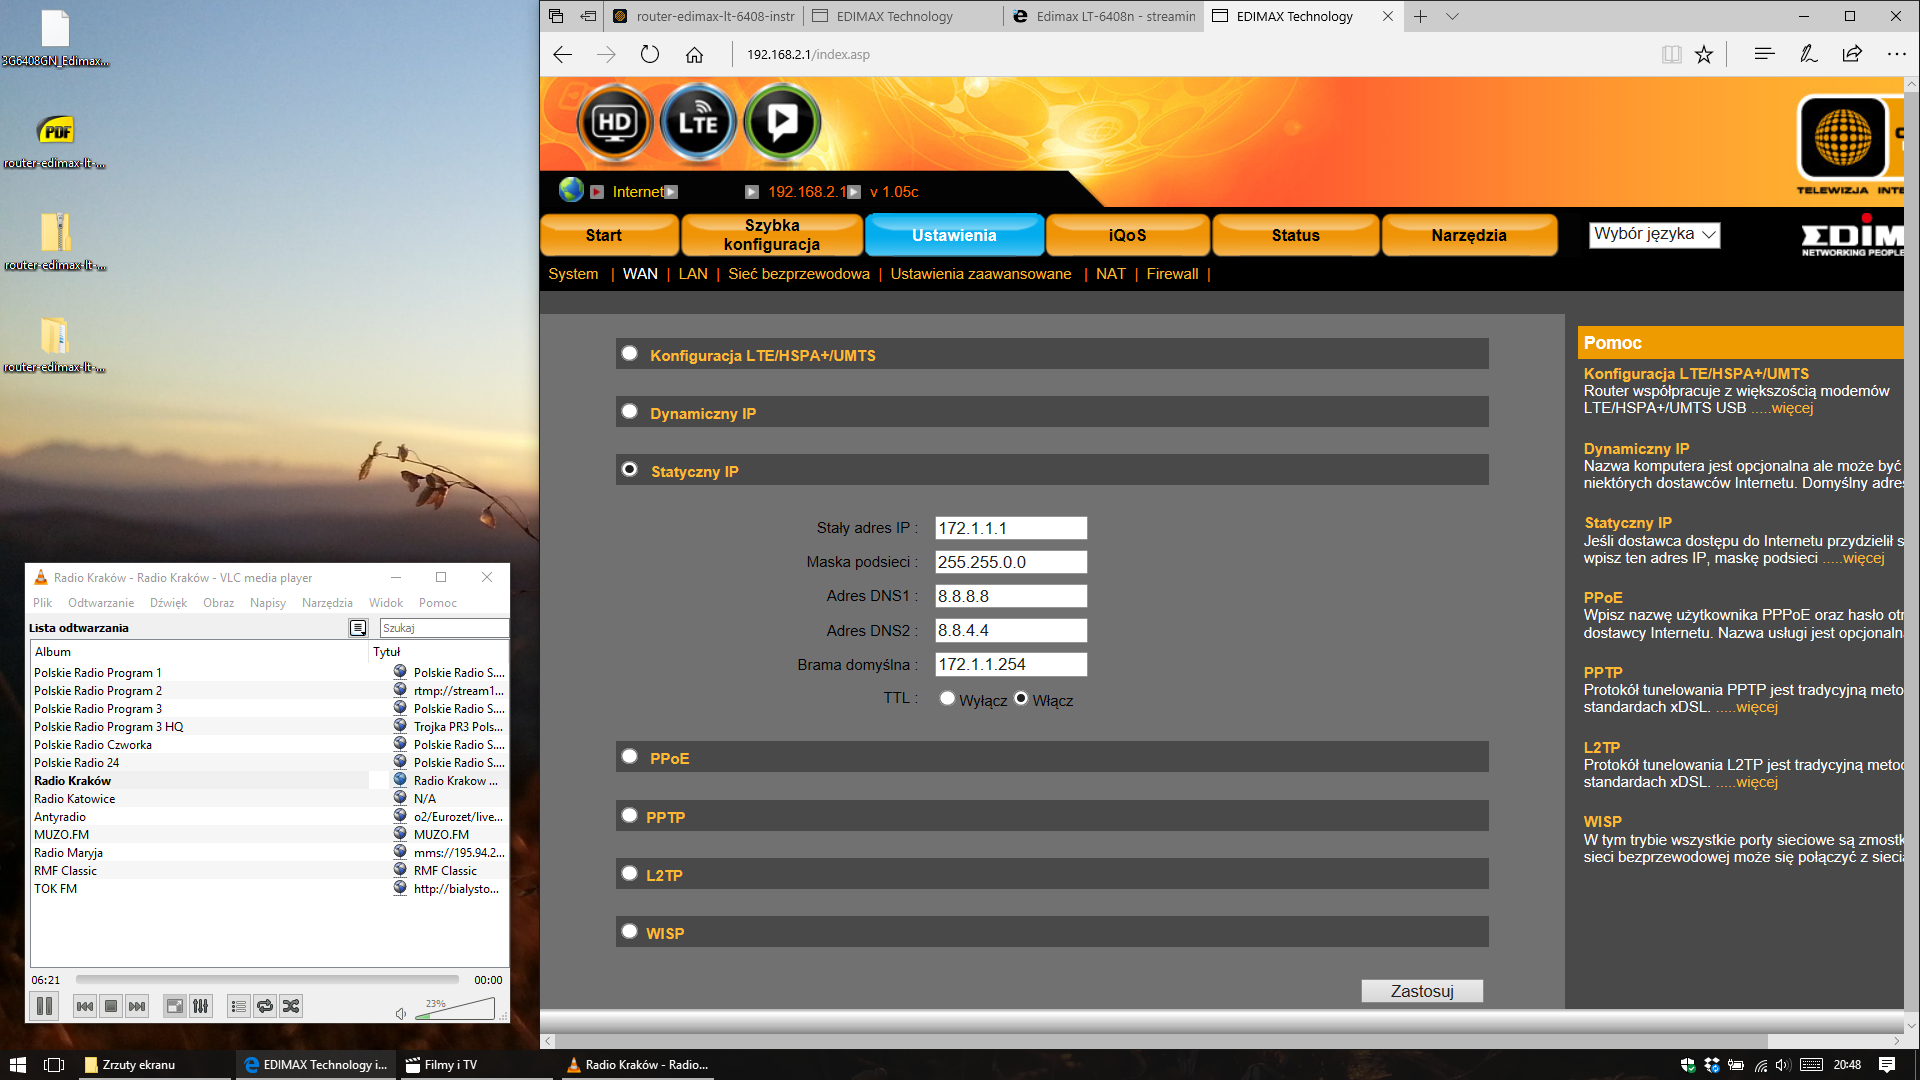The width and height of the screenshot is (1920, 1080).
Task: Open VLC Narzędzia menu
Action: pyautogui.click(x=327, y=603)
